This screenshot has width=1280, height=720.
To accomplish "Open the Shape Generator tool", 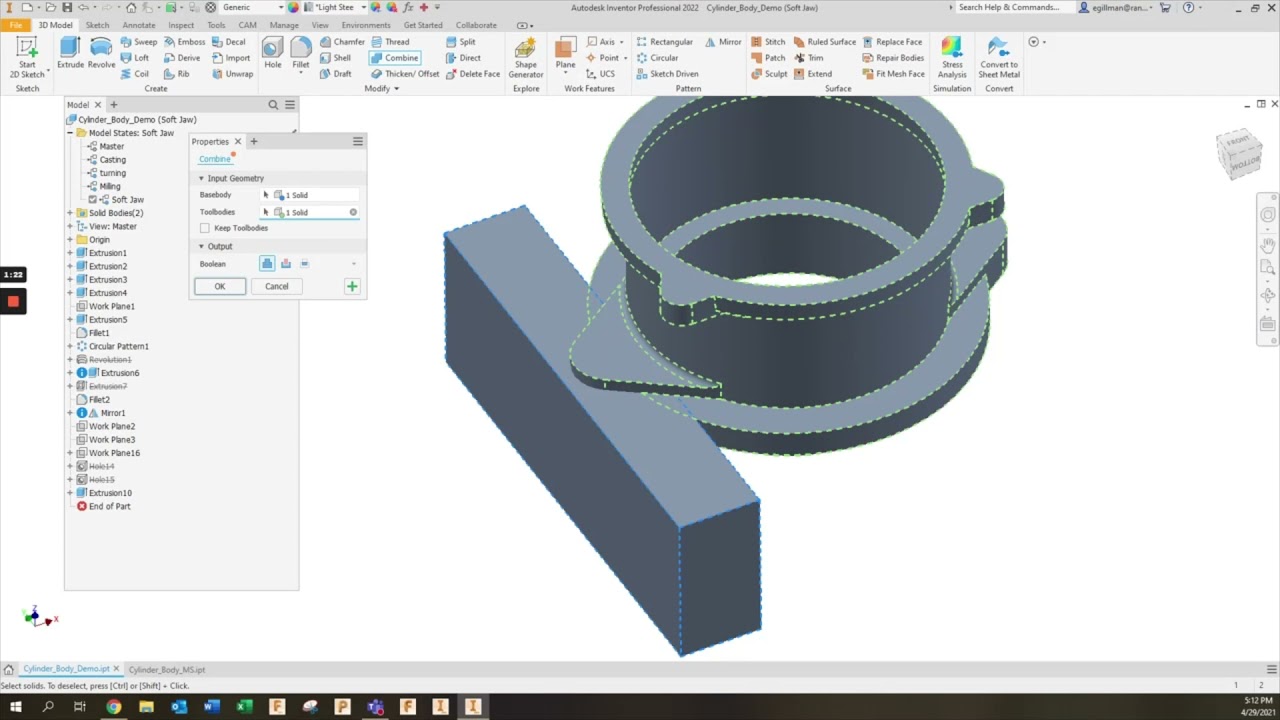I will [x=525, y=55].
